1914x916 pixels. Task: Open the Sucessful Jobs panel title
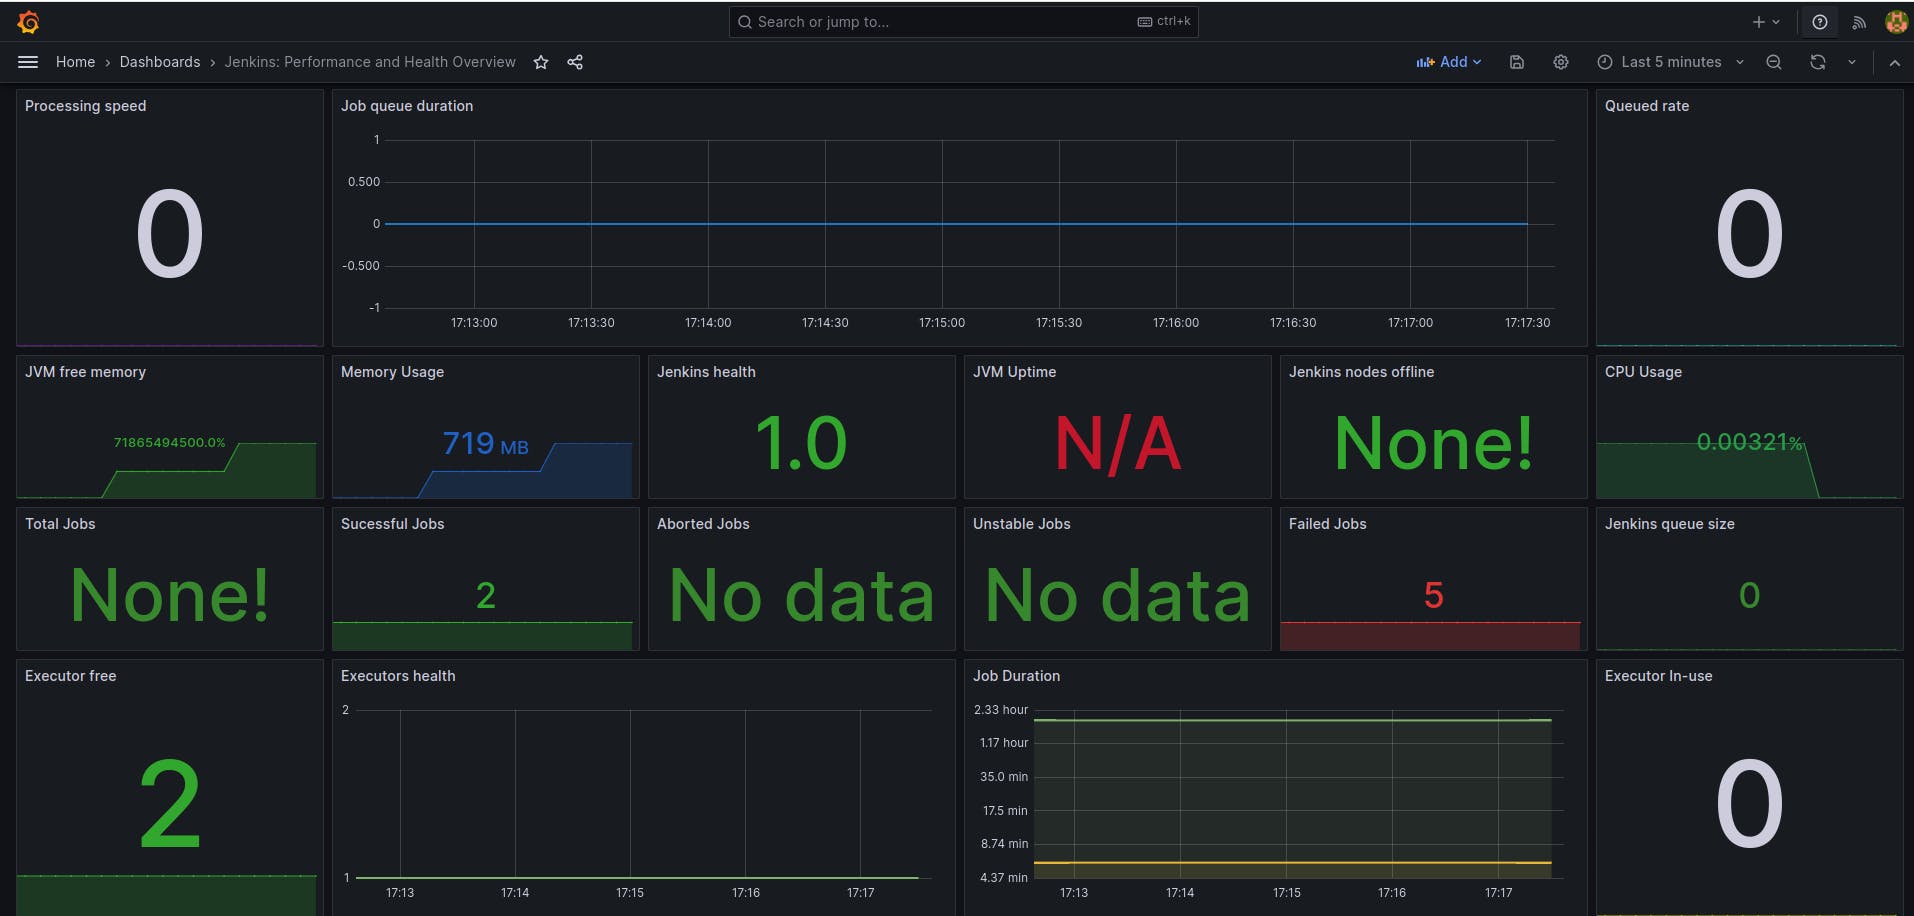tap(392, 524)
